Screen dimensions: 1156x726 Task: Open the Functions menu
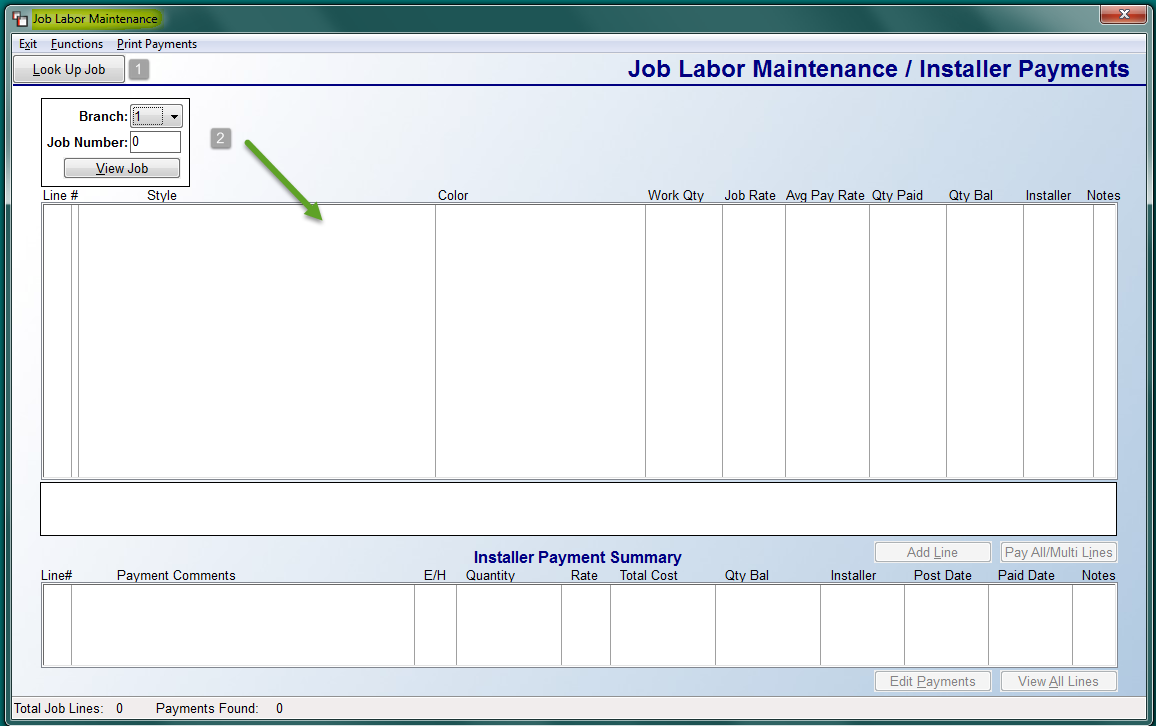point(77,43)
